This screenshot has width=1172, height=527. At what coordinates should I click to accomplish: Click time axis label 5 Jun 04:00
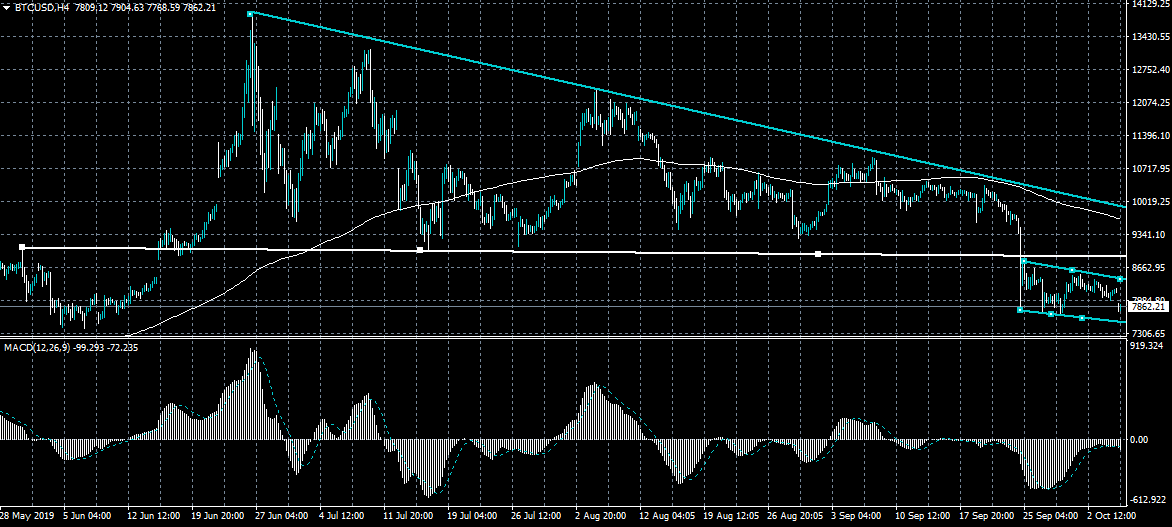tap(88, 516)
